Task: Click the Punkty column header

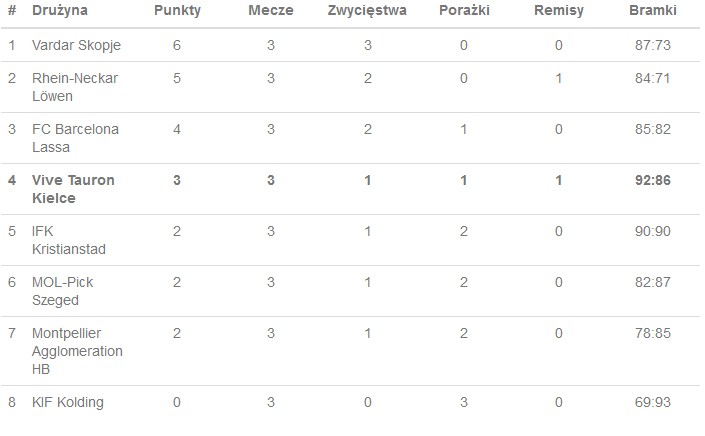Action: [177, 10]
